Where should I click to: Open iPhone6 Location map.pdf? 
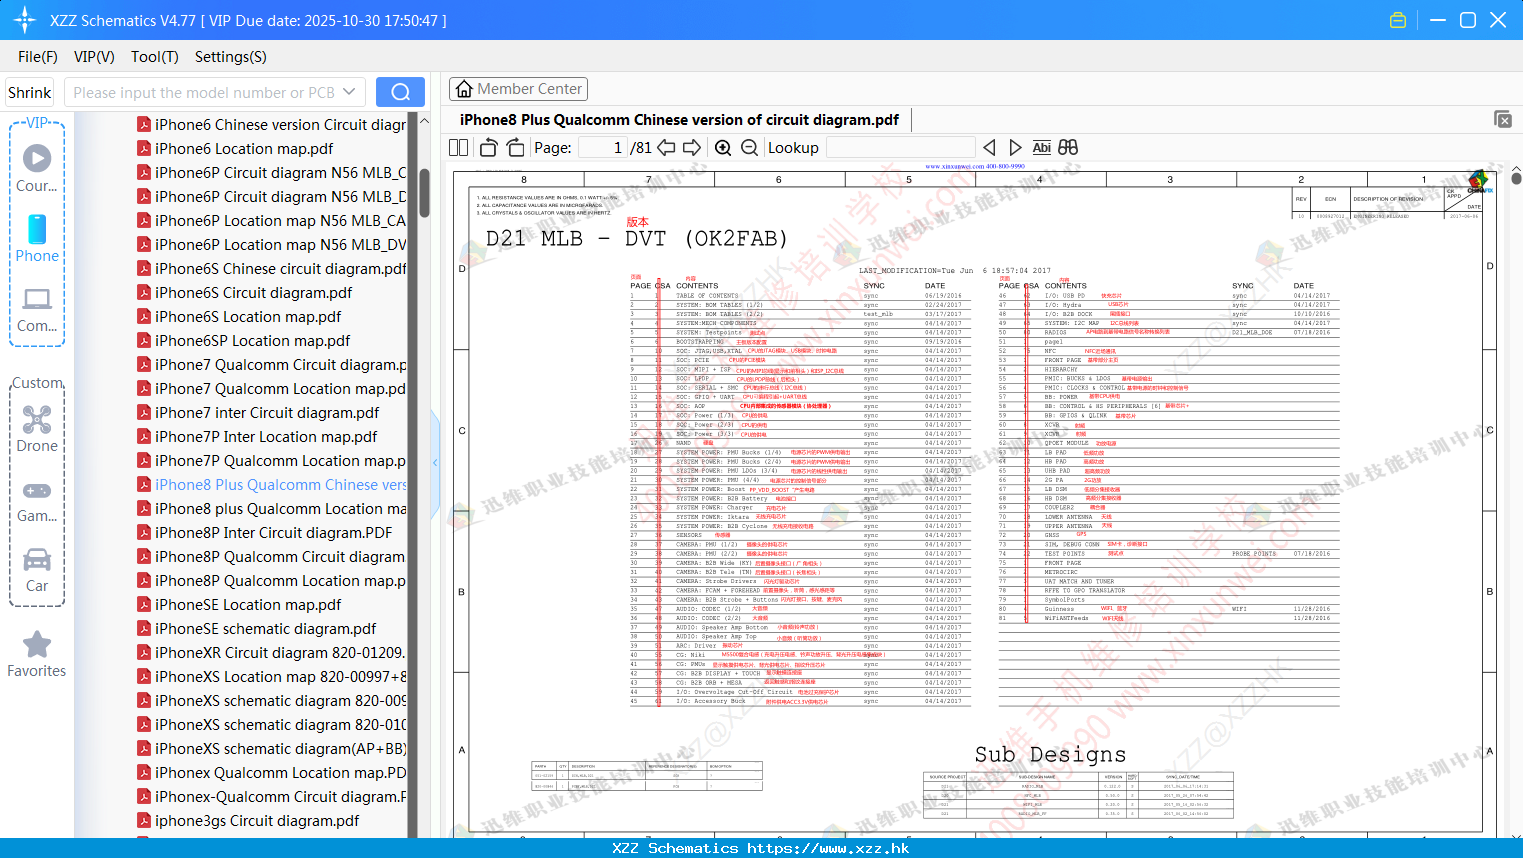244,149
